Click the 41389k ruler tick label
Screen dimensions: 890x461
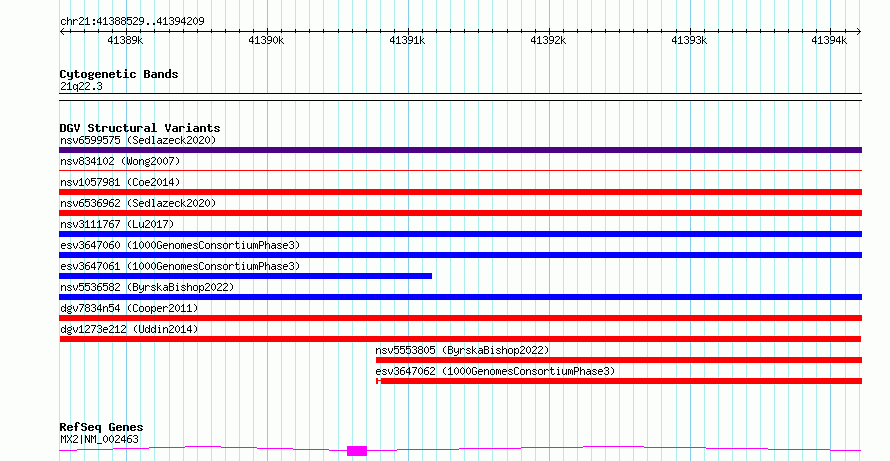[125, 40]
